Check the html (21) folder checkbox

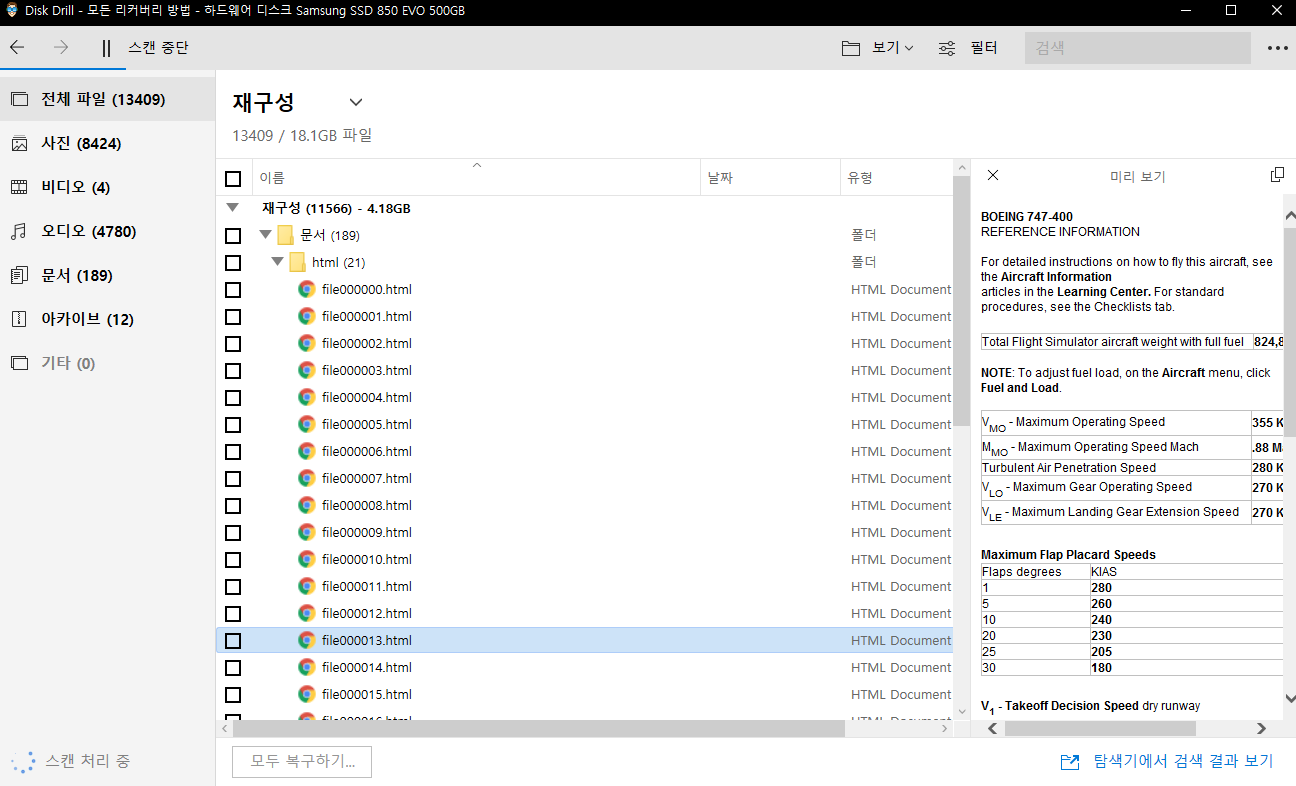[x=233, y=263]
